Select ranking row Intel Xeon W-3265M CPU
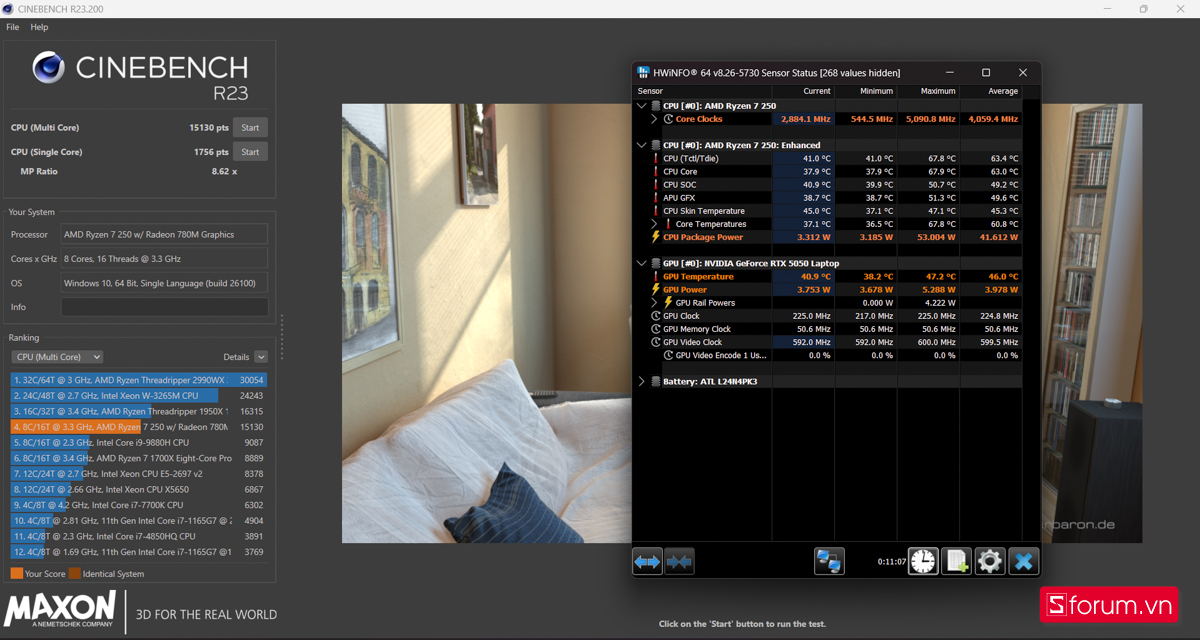The height and width of the screenshot is (640, 1200). pyautogui.click(x=138, y=396)
